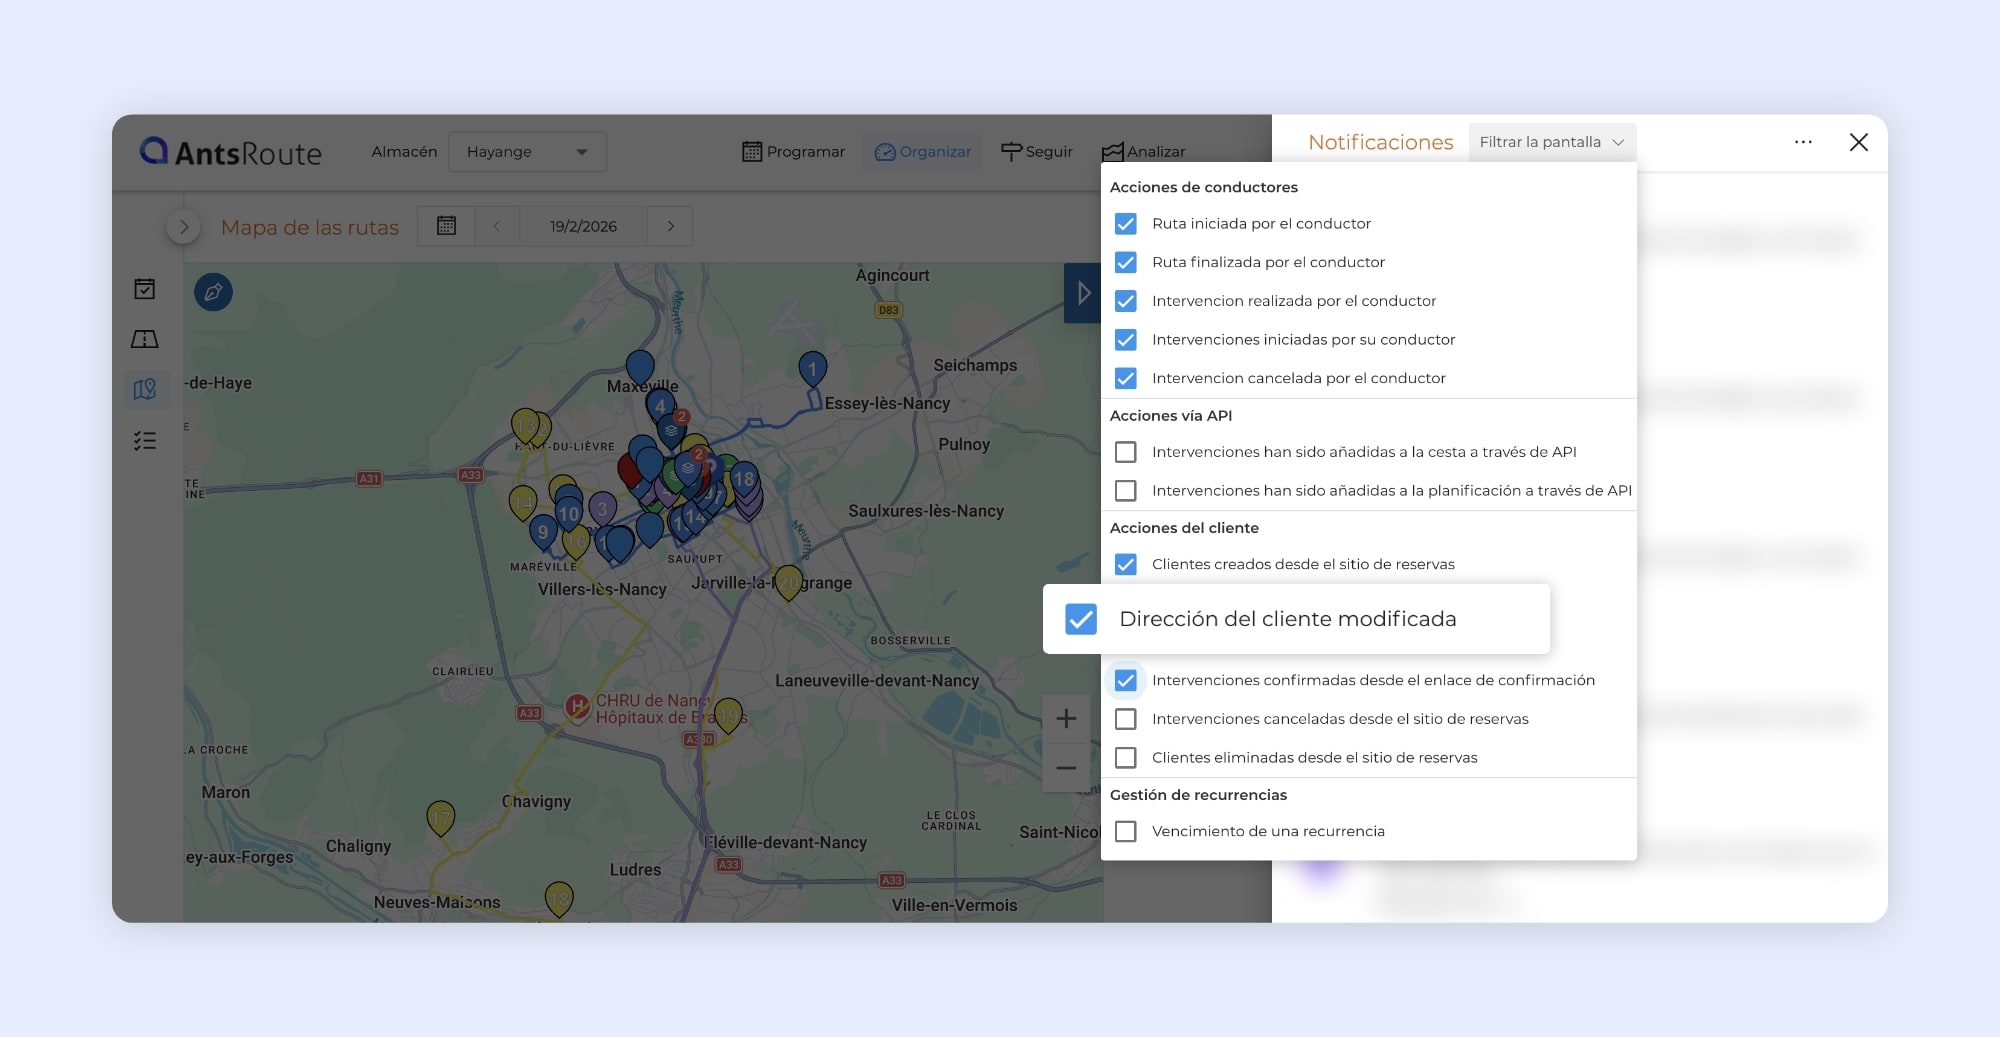Open the calendar check sidebar icon
The height and width of the screenshot is (1038, 2000).
click(x=145, y=289)
